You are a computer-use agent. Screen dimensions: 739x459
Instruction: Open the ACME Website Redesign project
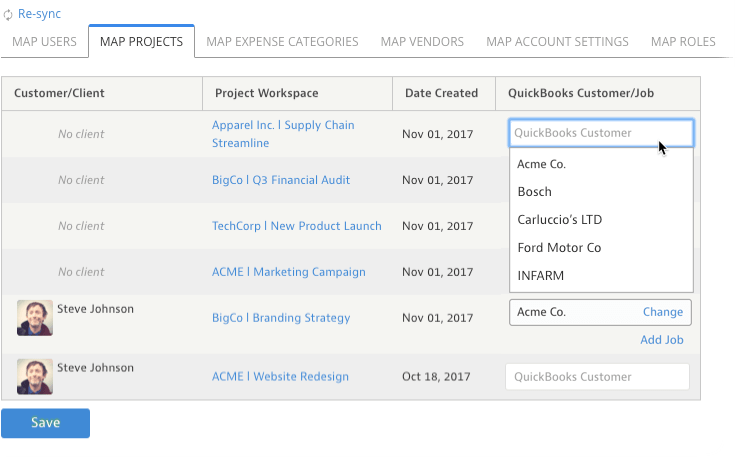point(280,377)
